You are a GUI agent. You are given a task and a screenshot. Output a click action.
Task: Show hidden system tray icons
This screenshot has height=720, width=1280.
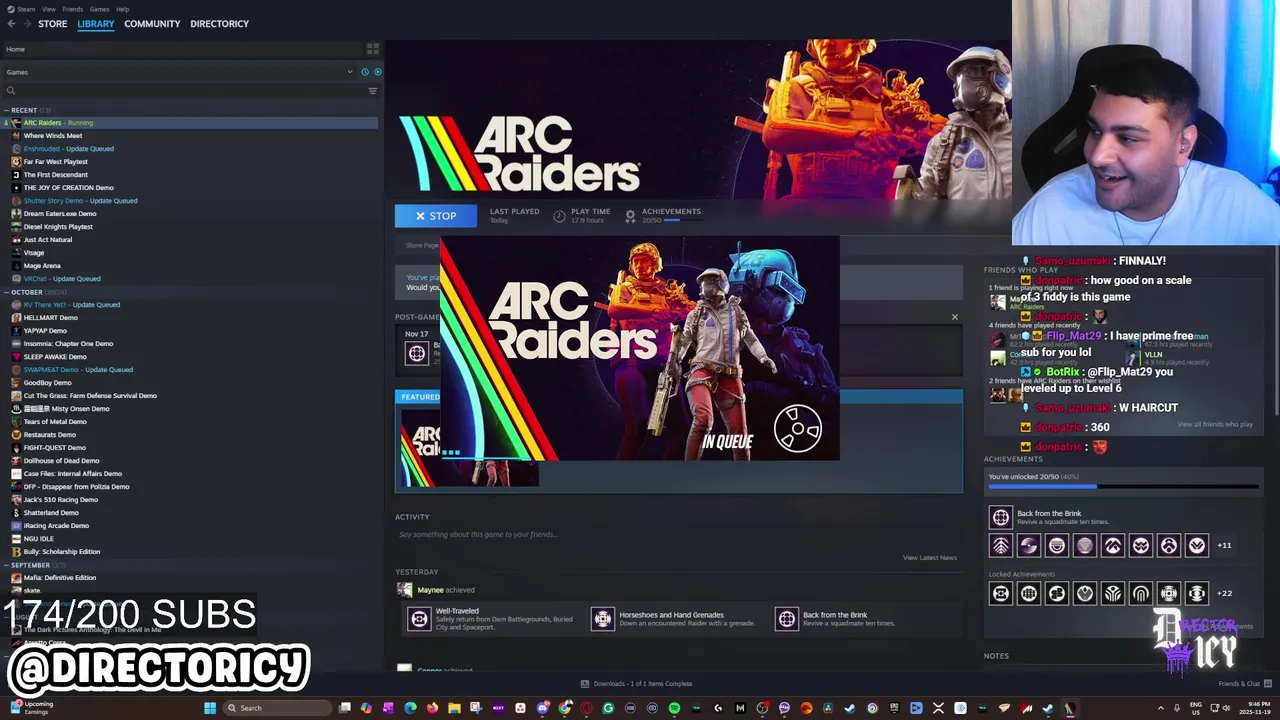(1161, 708)
